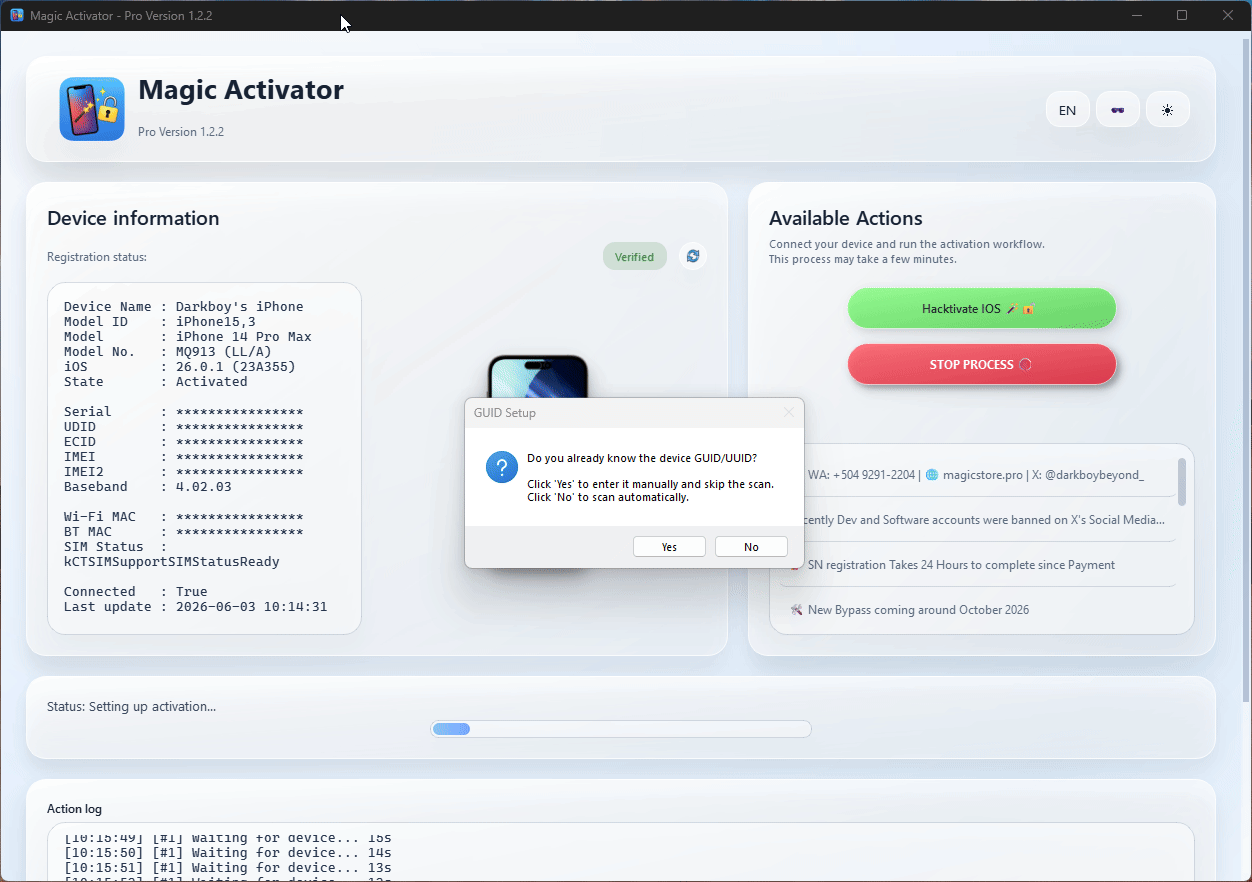Click the main window vertical scrollbar
Viewport: 1252px width, 882px height.
[x=1246, y=370]
